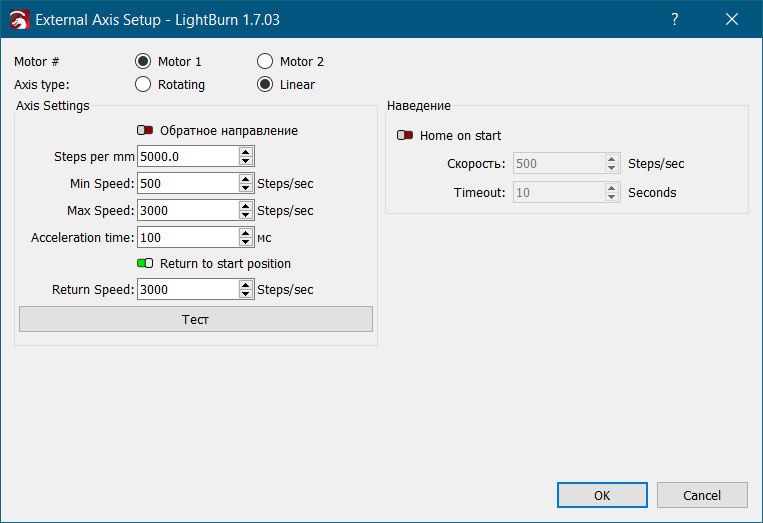The height and width of the screenshot is (523, 763).
Task: Confirm settings with the OK button
Action: (602, 495)
